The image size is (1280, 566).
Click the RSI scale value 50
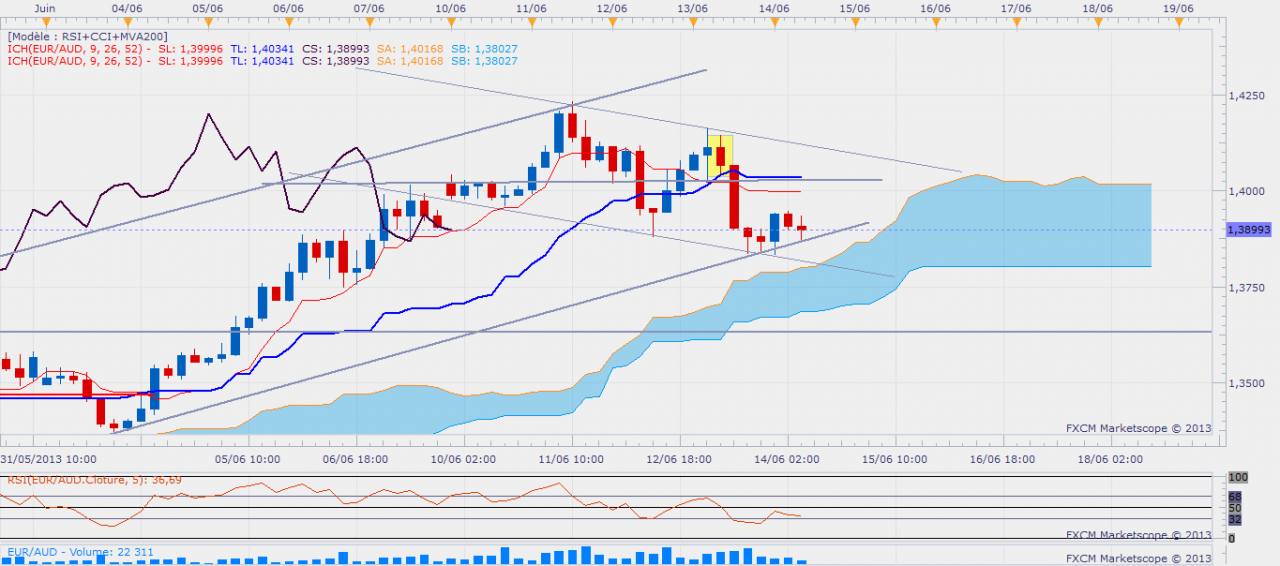1236,508
